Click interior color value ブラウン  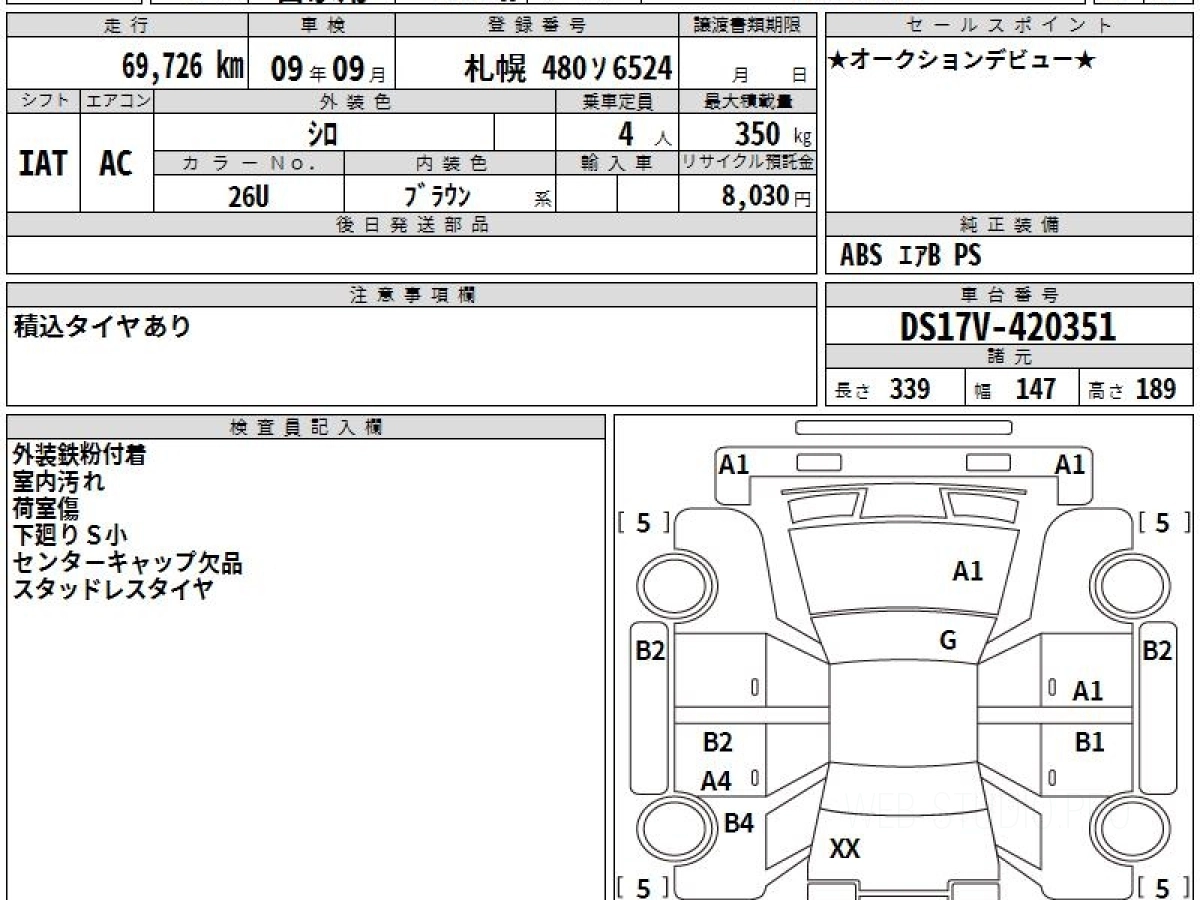point(436,194)
